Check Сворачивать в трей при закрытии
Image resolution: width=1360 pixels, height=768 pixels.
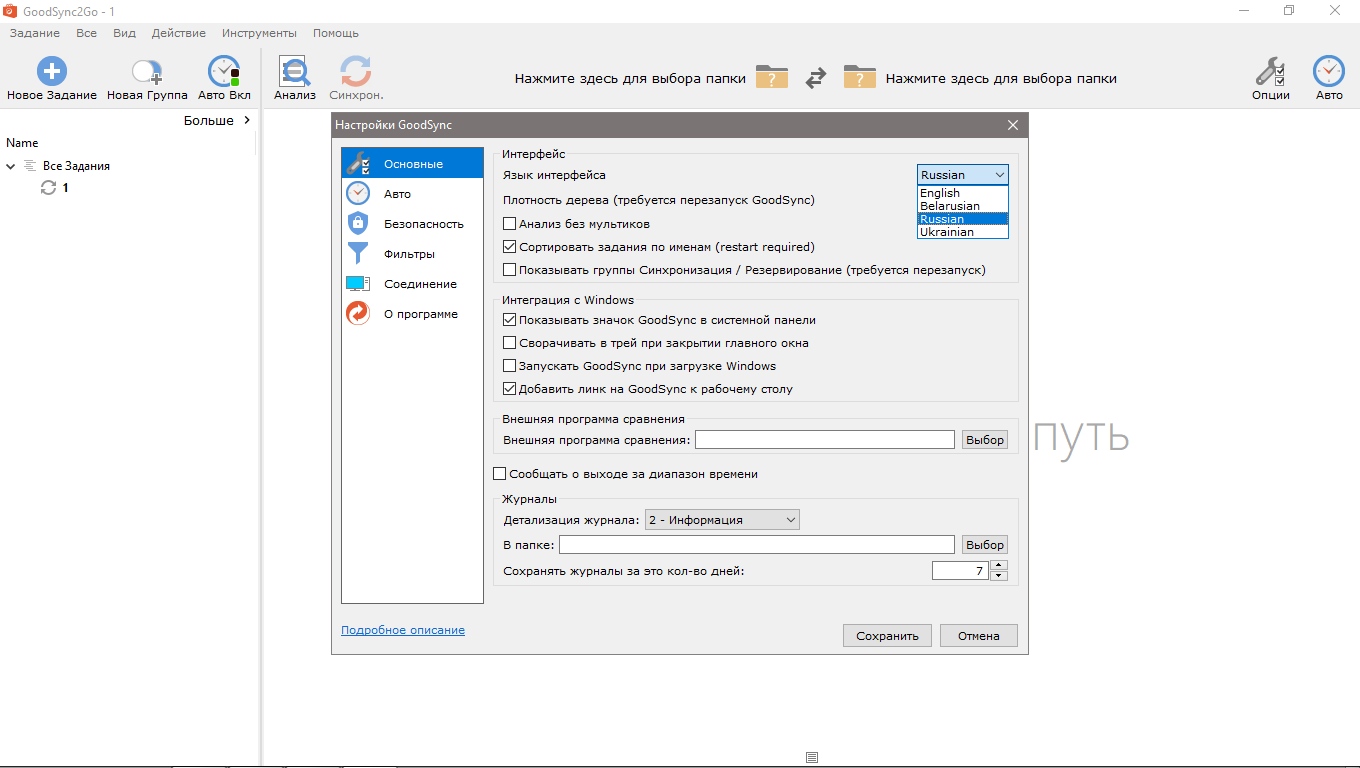[x=510, y=343]
